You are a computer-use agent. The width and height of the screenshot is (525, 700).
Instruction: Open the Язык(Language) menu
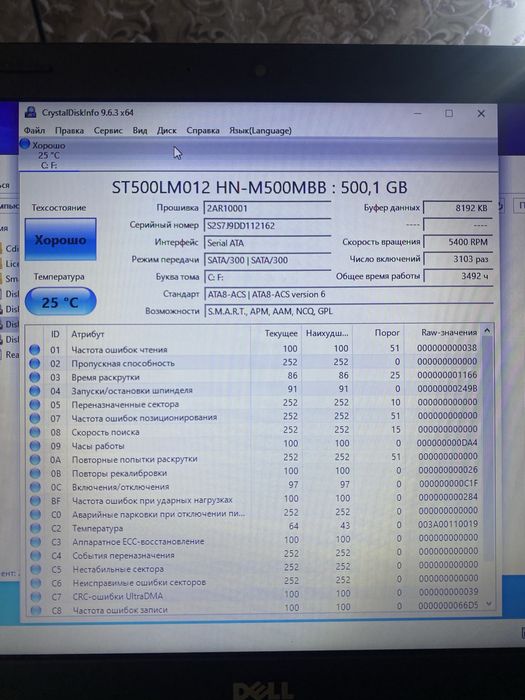tap(260, 130)
